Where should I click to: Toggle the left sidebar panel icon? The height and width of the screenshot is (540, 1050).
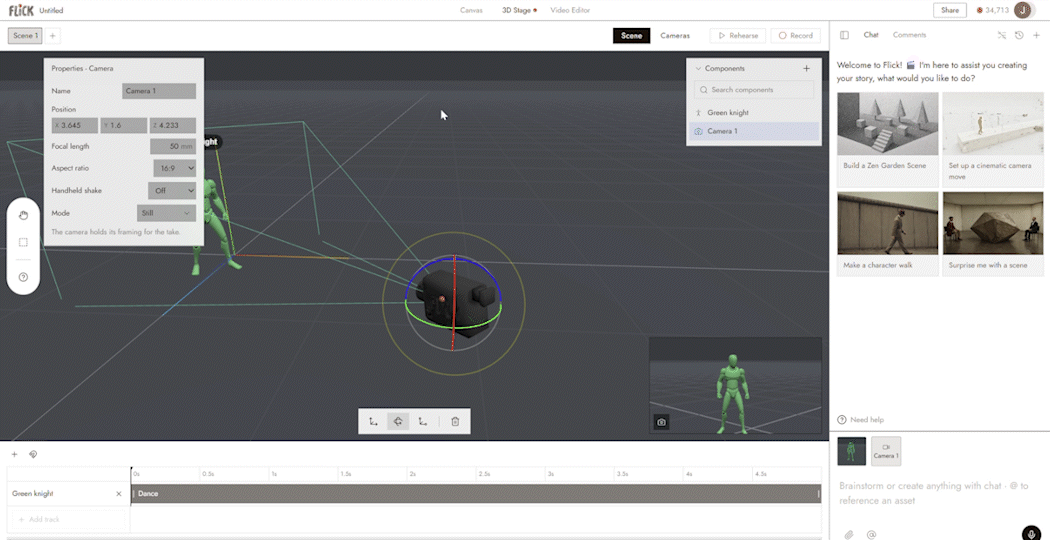coord(844,35)
